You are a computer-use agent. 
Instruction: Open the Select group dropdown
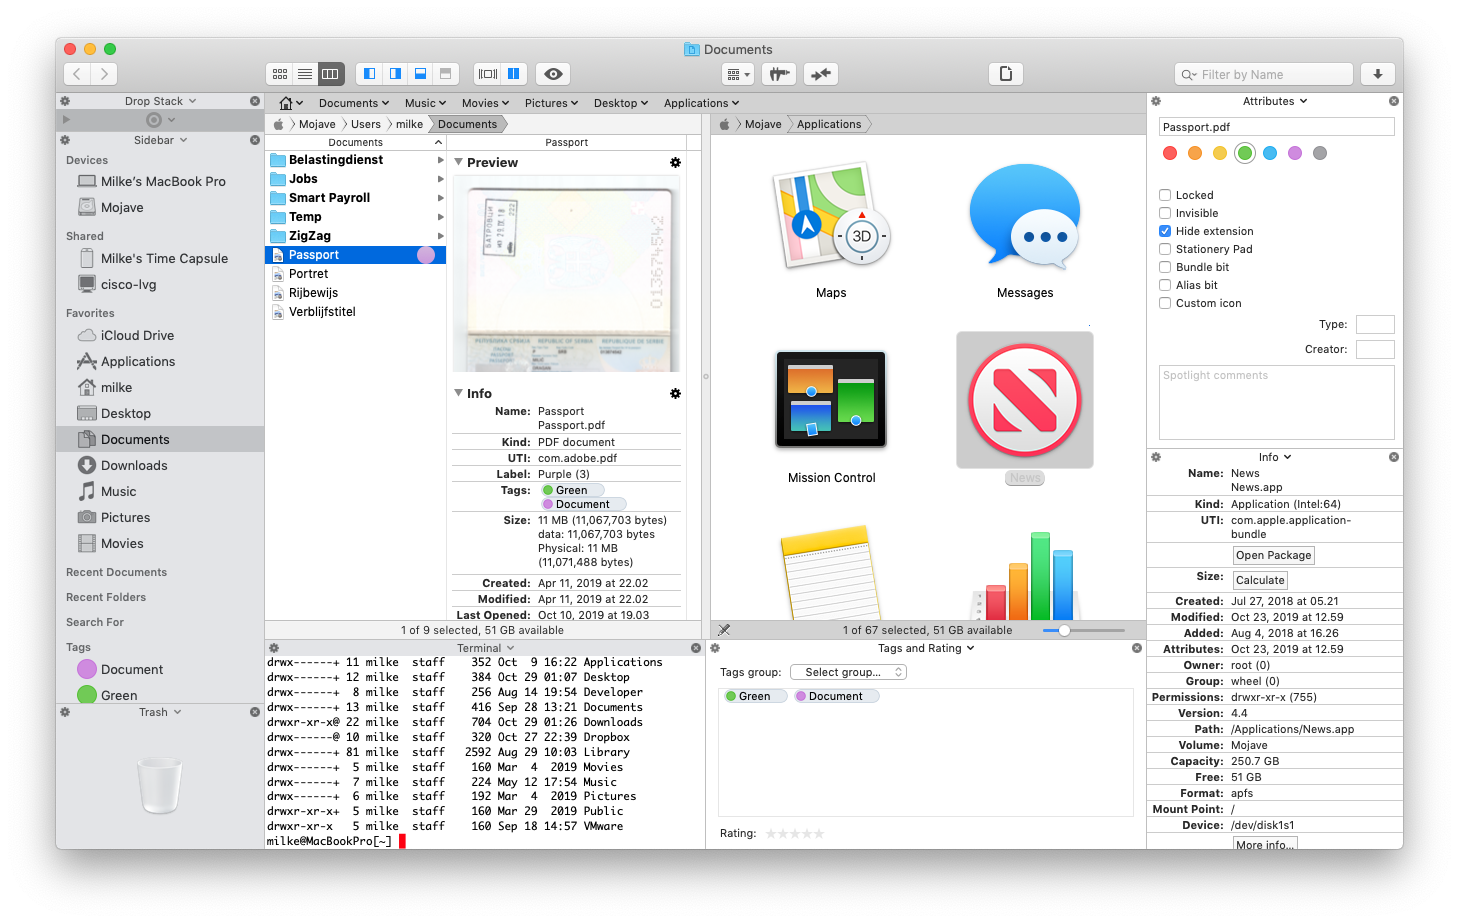point(848,672)
